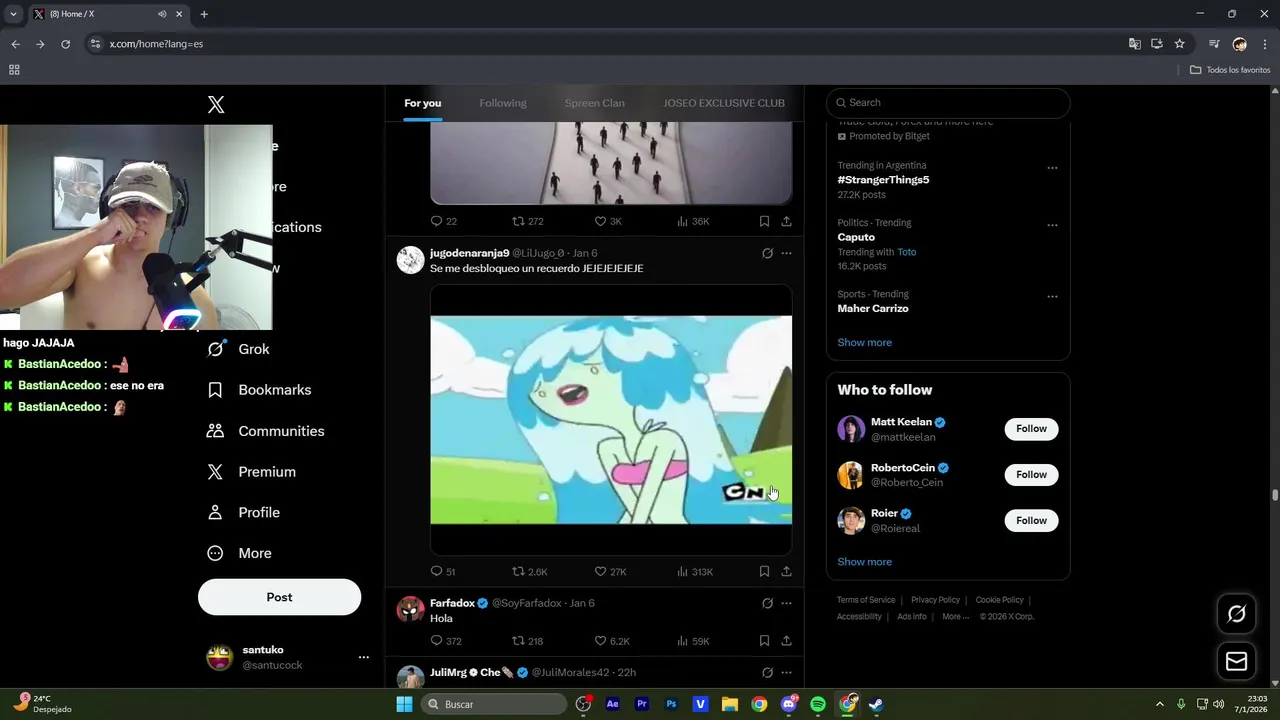Image resolution: width=1280 pixels, height=720 pixels.
Task: Focus the X Search field
Action: click(x=948, y=102)
